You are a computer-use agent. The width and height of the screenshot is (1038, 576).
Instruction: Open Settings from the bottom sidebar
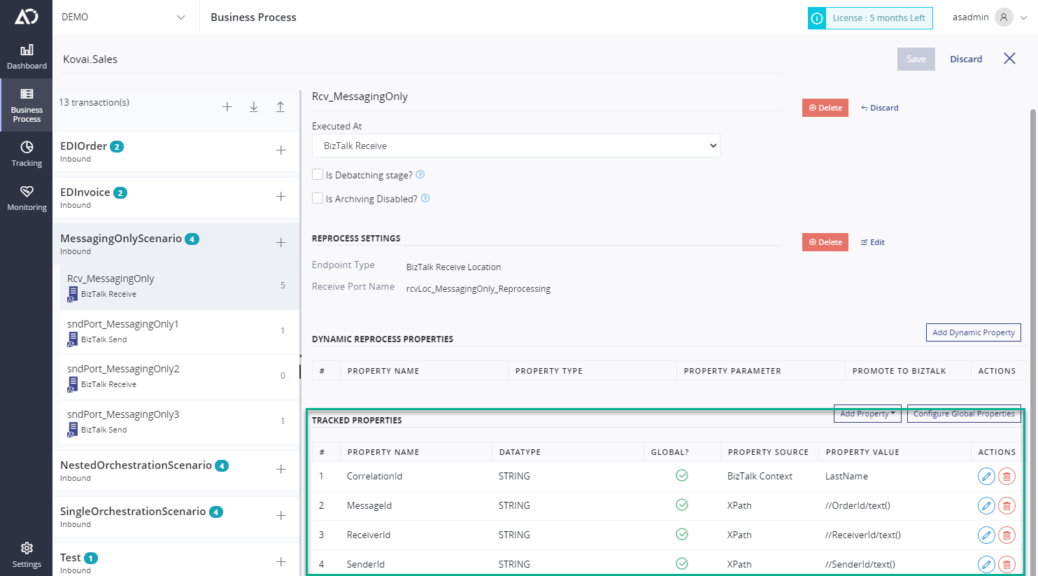pyautogui.click(x=26, y=551)
